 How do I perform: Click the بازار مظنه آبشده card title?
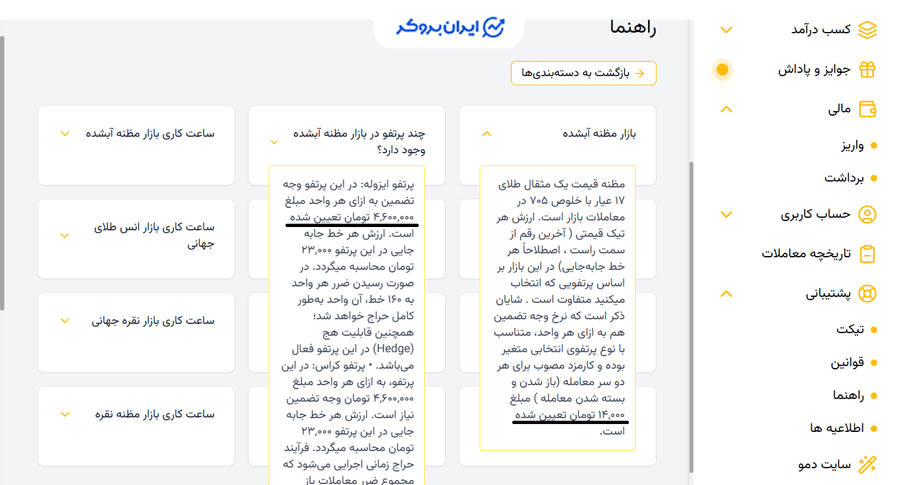(599, 134)
